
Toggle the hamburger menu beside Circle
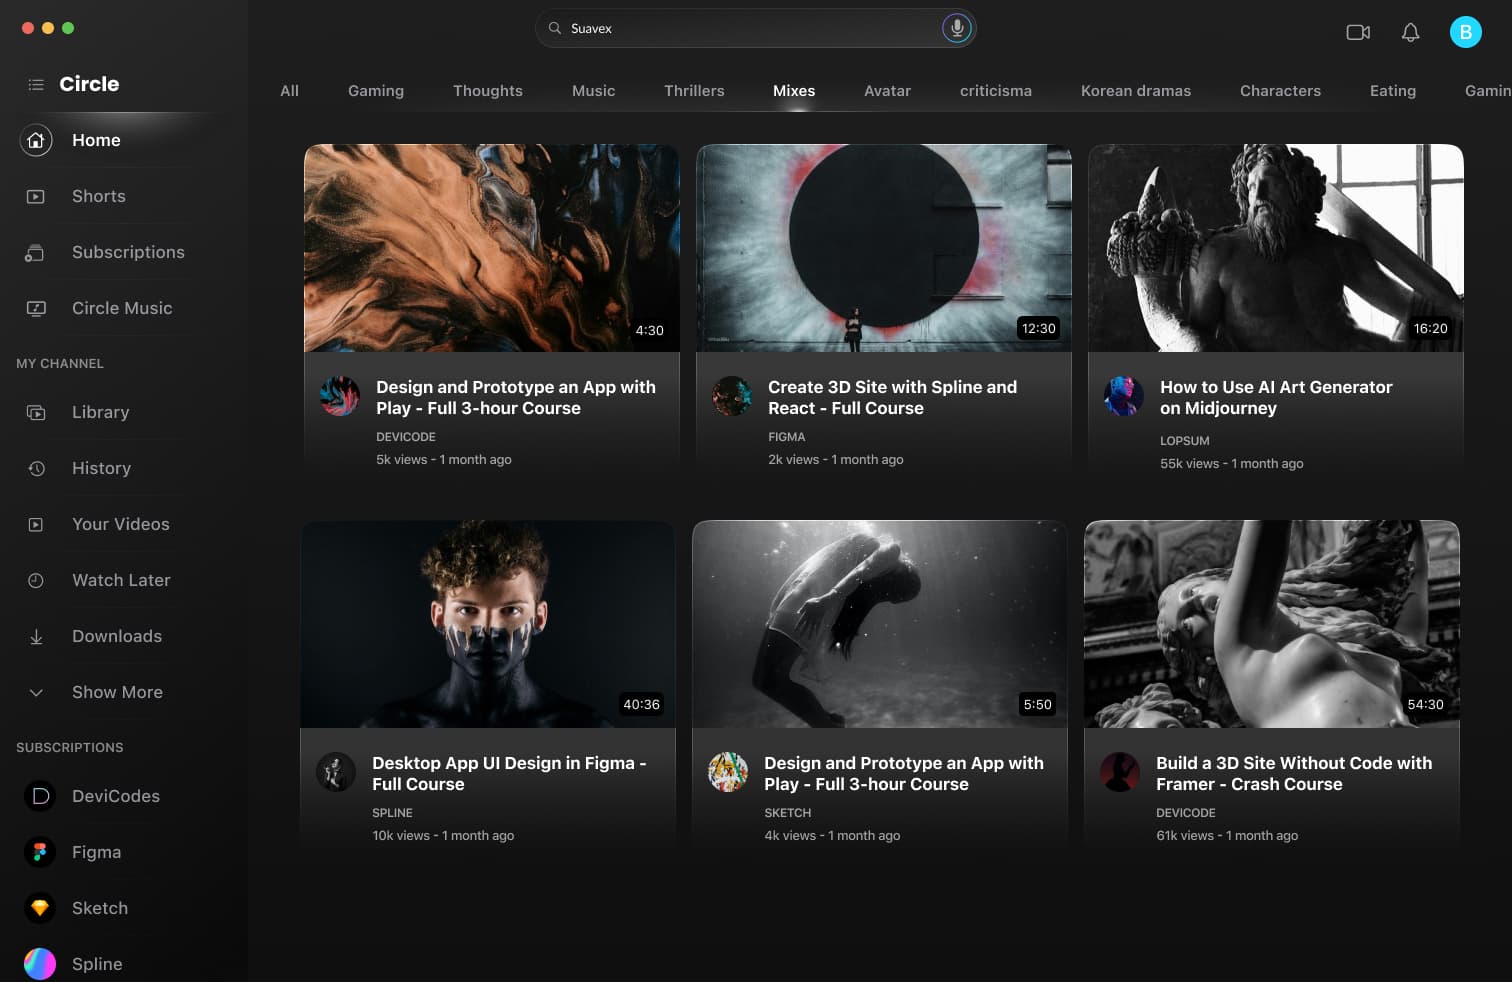(x=36, y=85)
